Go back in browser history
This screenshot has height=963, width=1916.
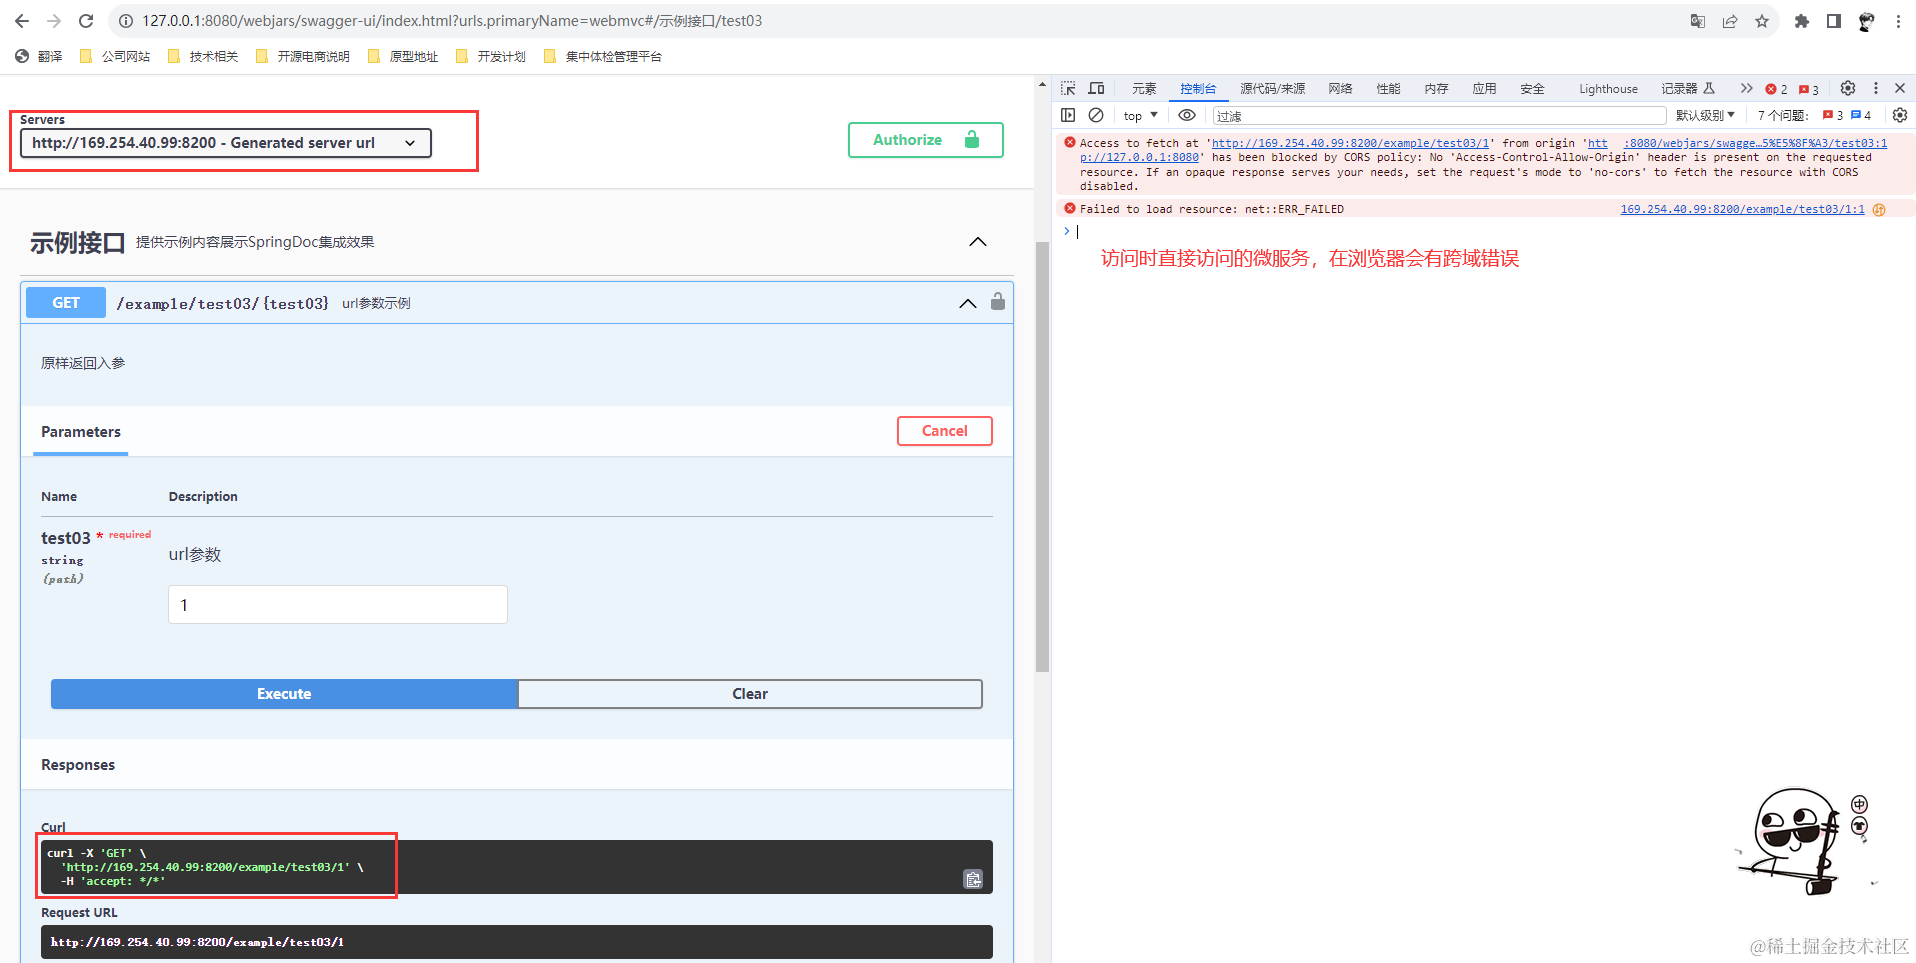coord(22,21)
